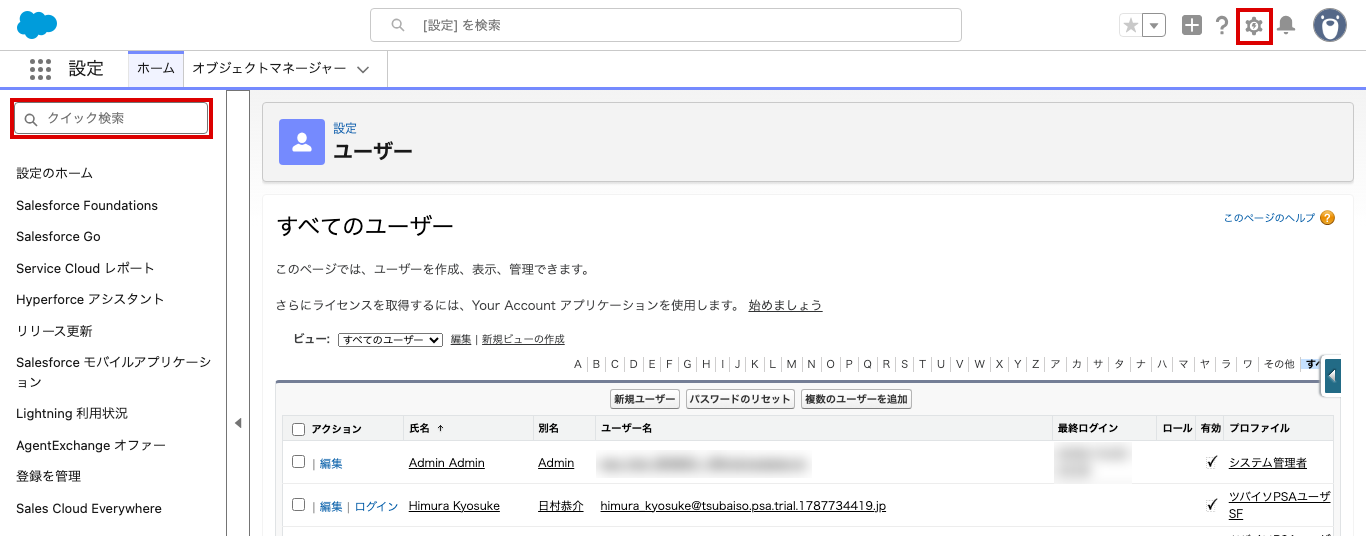Open the すべてのユーザー view dropdown
The height and width of the screenshot is (536, 1366).
tap(390, 340)
